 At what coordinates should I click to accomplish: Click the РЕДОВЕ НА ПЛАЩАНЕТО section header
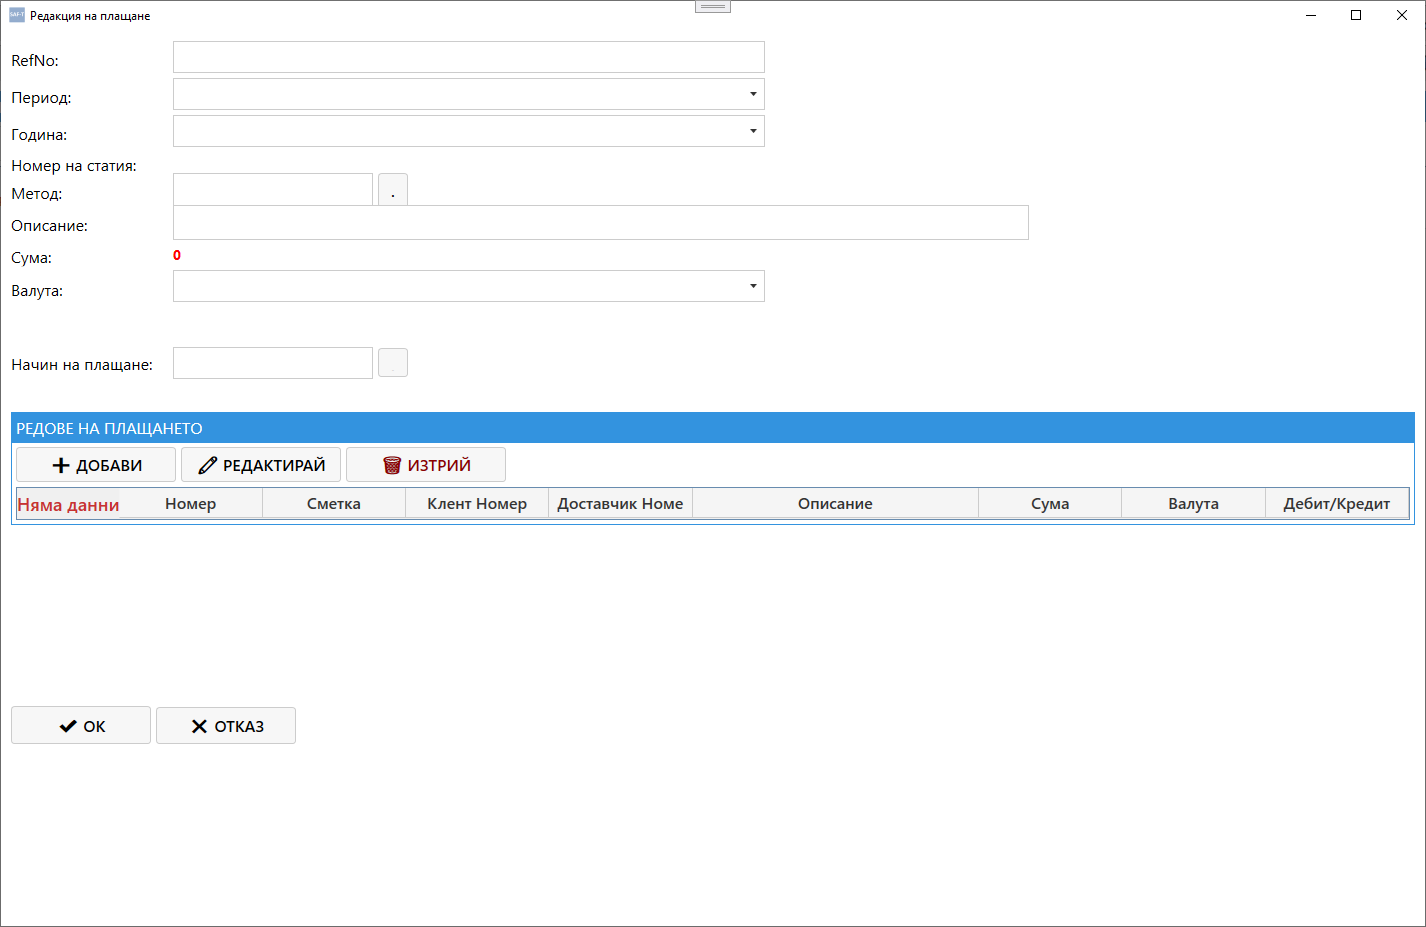click(713, 428)
